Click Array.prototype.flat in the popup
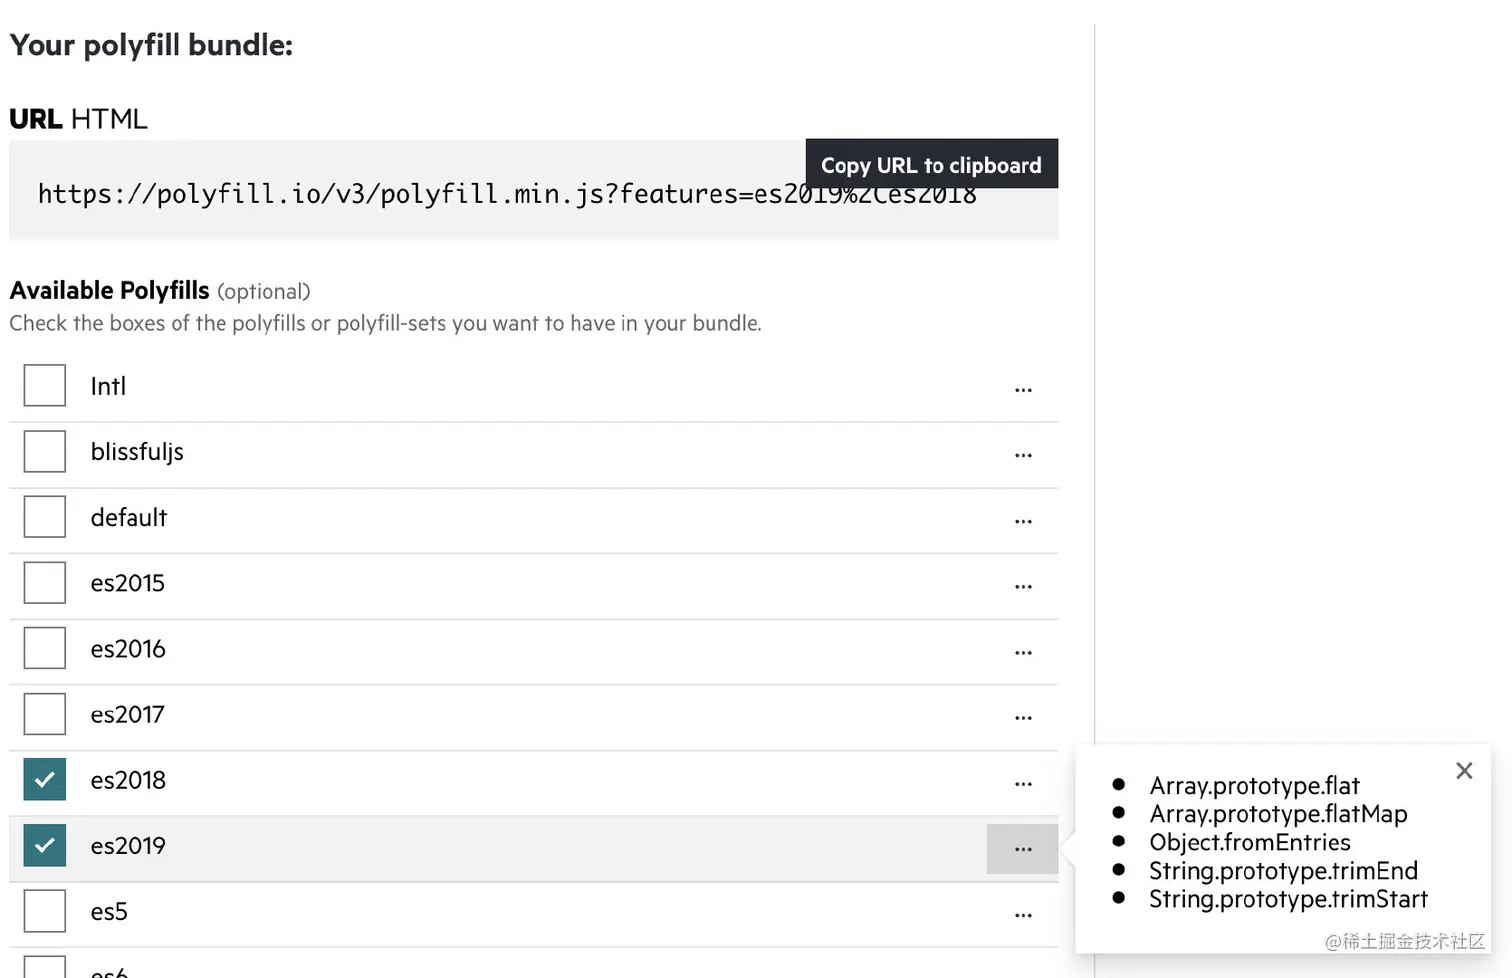 point(1254,785)
